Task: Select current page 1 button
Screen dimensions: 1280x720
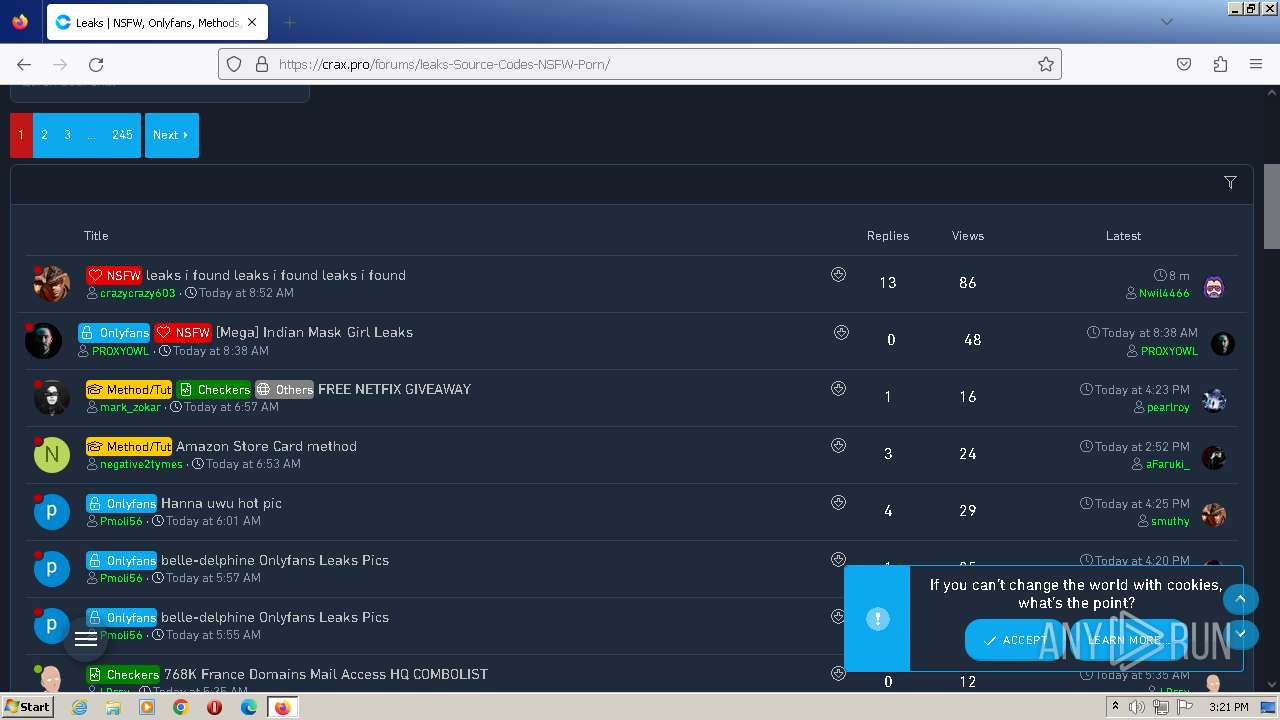Action: (x=21, y=135)
